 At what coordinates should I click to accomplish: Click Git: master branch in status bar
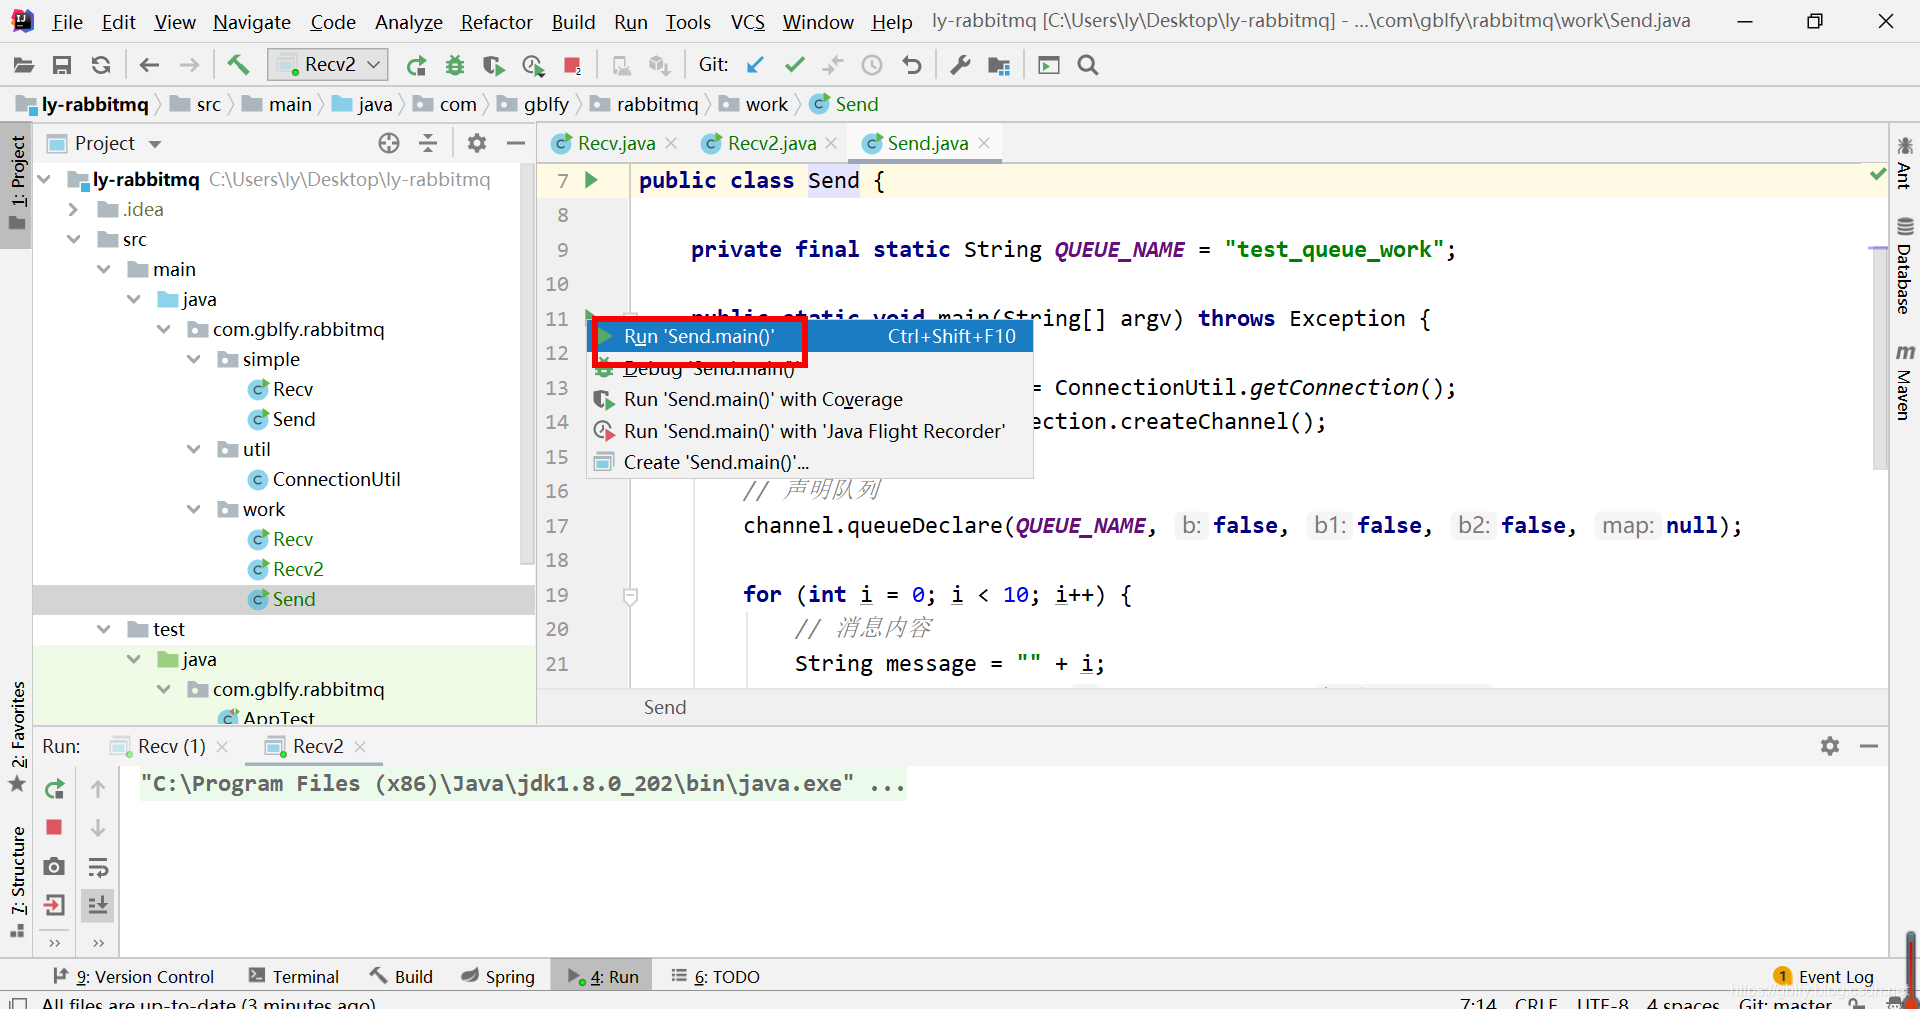[x=1785, y=1002]
